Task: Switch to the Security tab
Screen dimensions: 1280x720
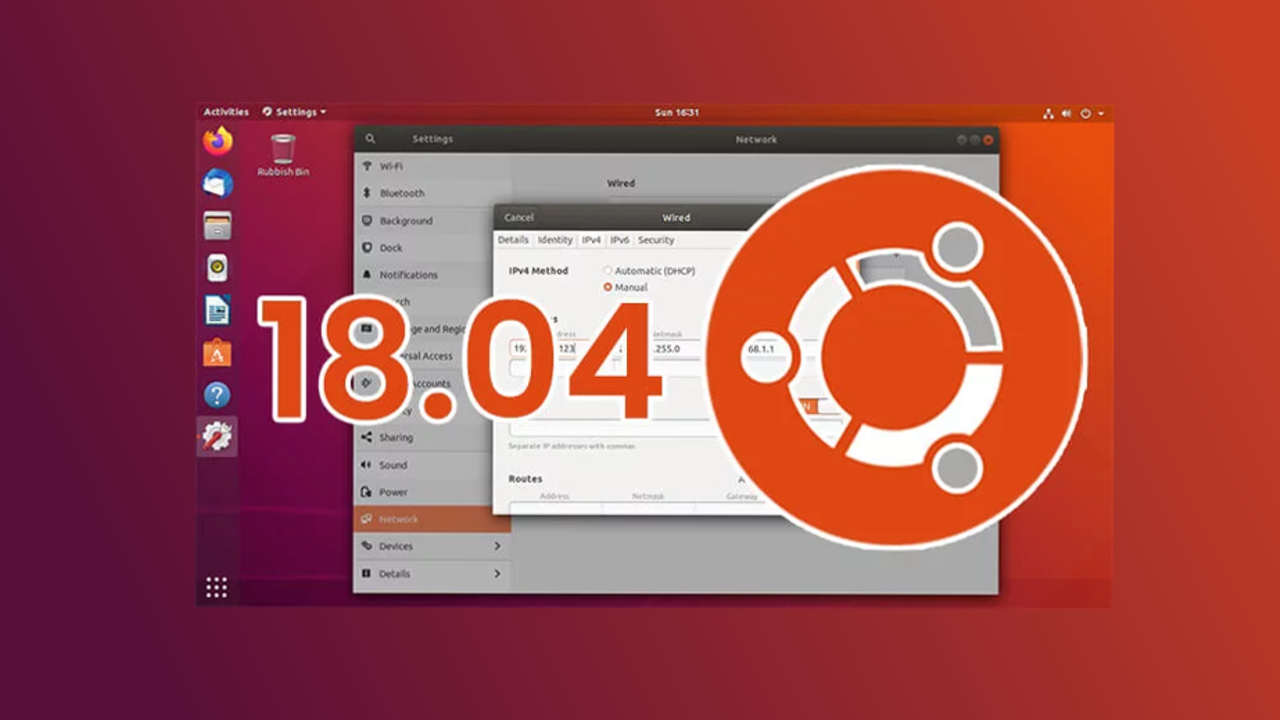Action: click(x=656, y=240)
